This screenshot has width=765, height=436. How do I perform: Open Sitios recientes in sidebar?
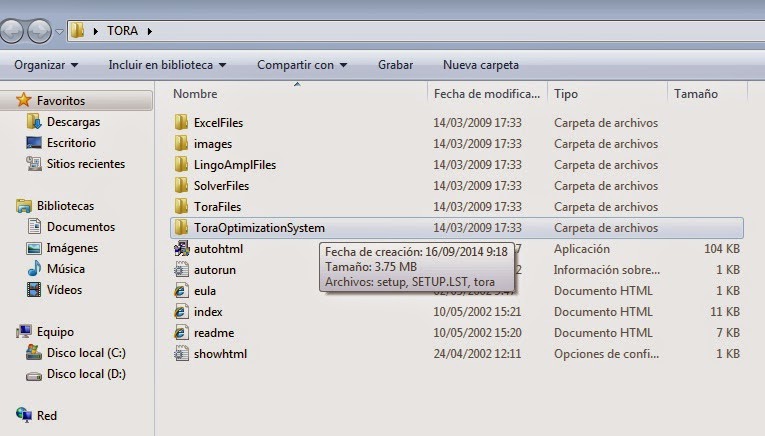(86, 164)
